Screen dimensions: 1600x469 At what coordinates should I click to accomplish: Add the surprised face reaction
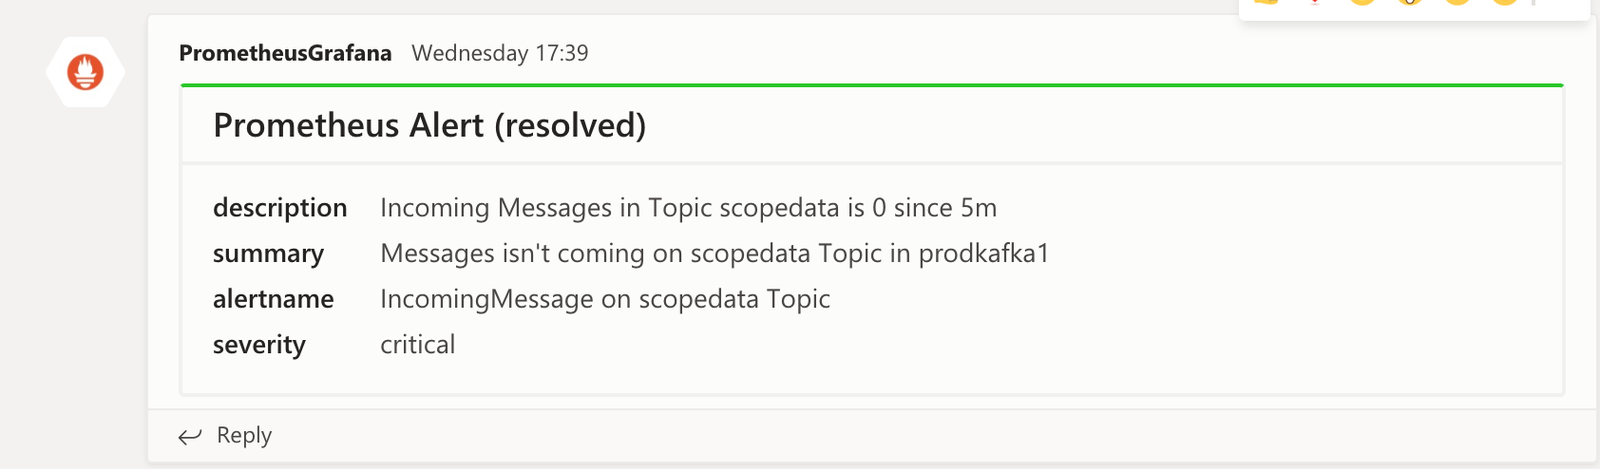[1410, 2]
